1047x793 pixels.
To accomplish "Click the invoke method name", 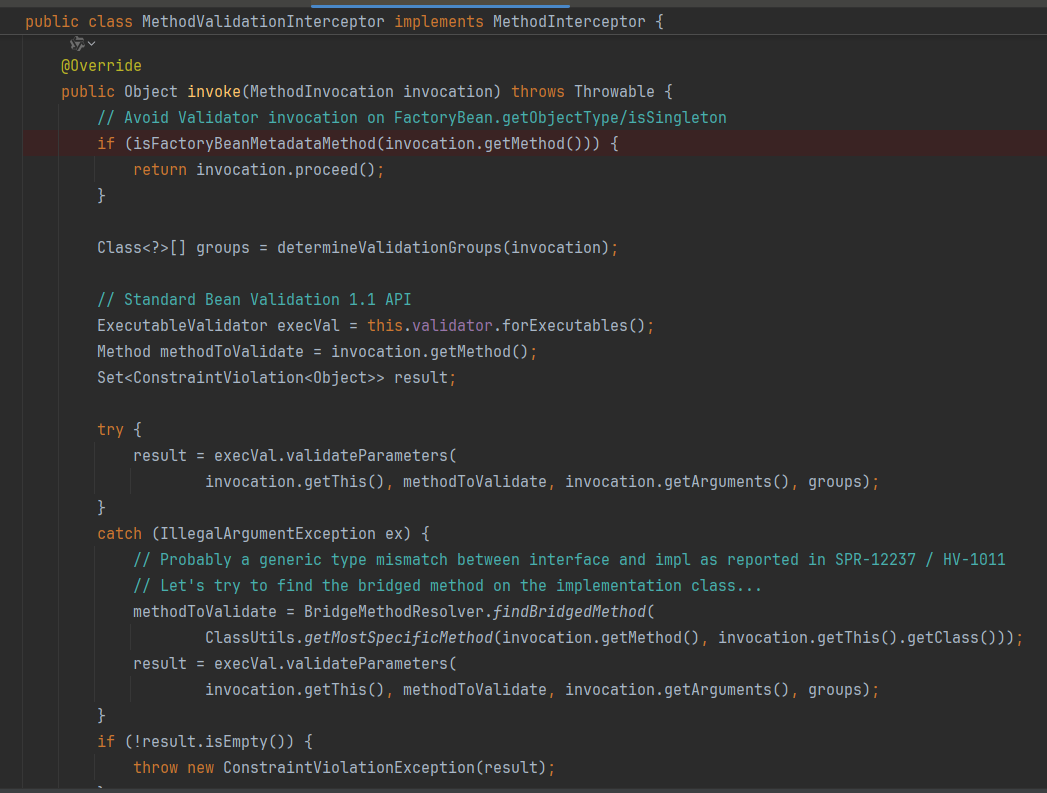I will click(x=214, y=91).
